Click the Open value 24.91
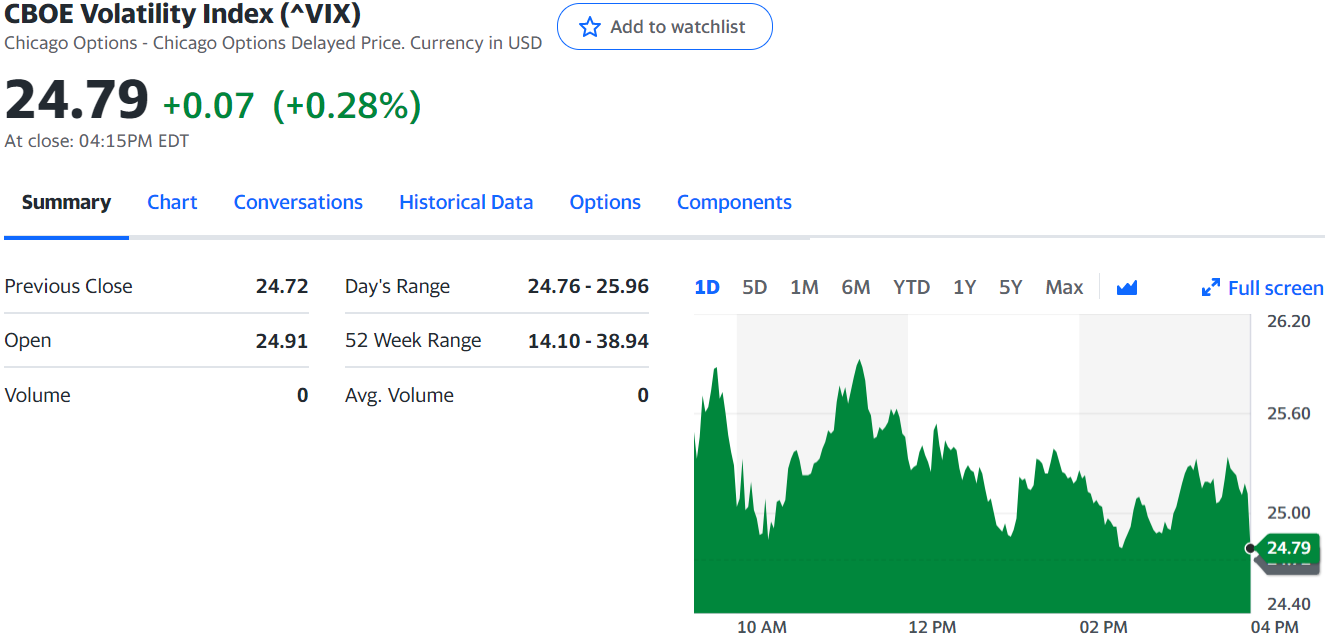The height and width of the screenshot is (639, 1325). click(x=282, y=341)
